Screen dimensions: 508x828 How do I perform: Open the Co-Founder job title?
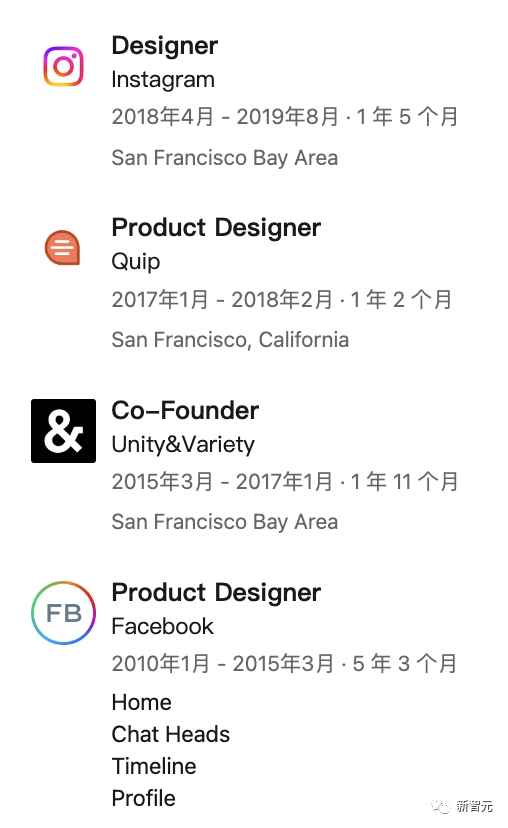click(x=185, y=410)
